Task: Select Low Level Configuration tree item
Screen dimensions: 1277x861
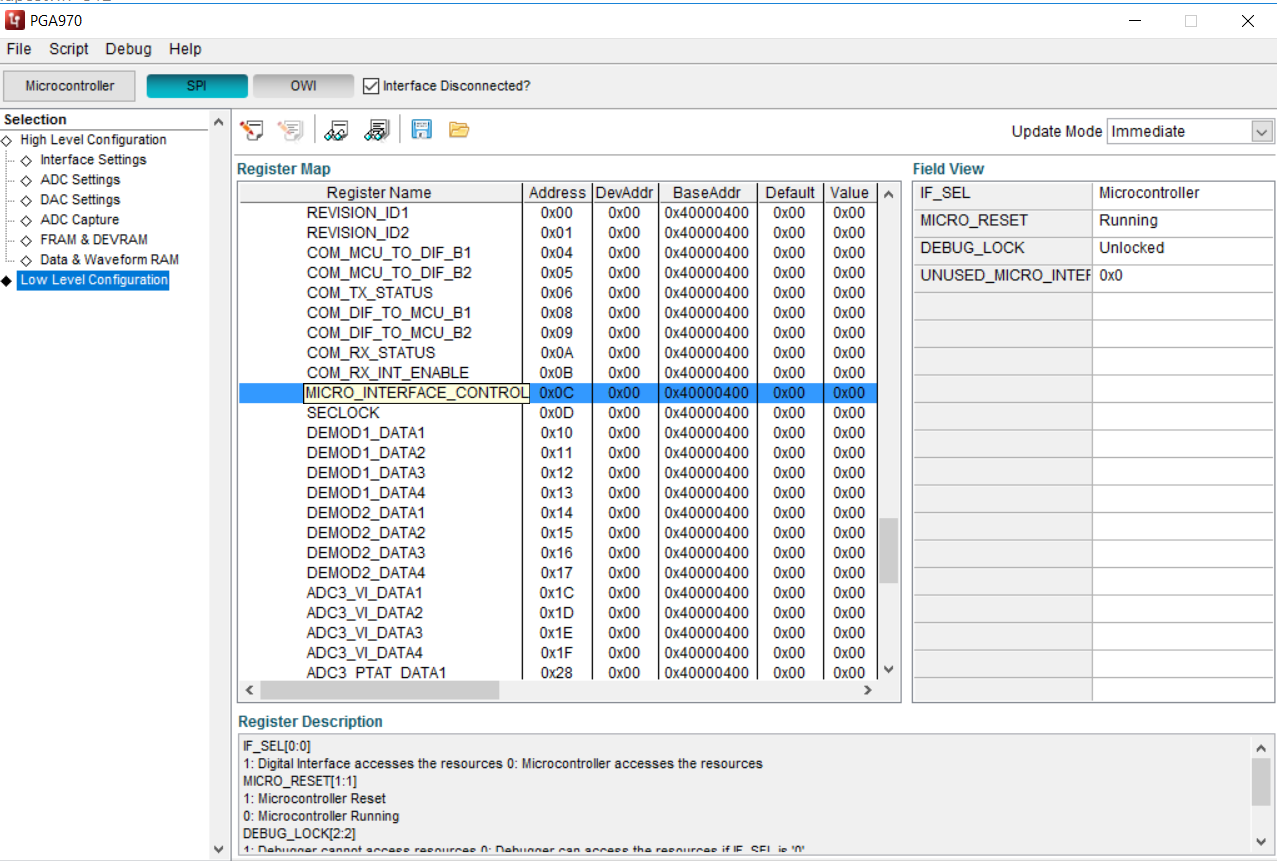Action: coord(94,280)
